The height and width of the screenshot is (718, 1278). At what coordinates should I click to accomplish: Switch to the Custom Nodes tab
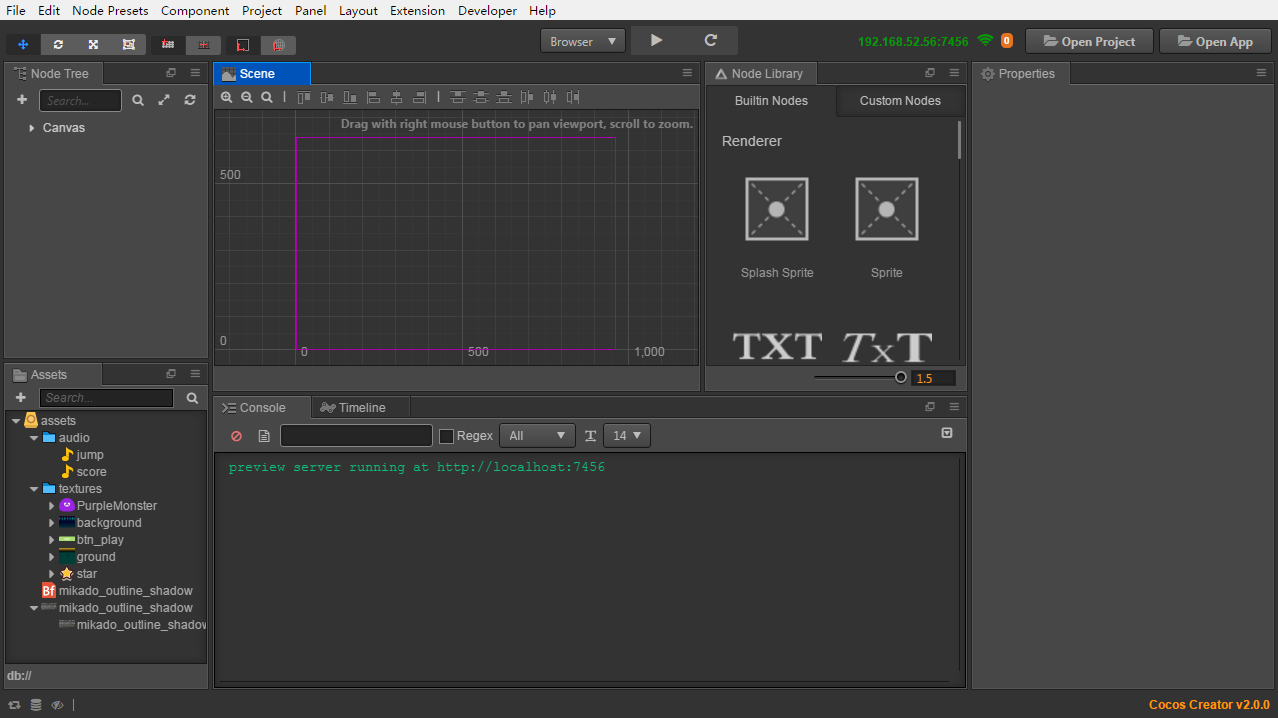click(x=900, y=101)
